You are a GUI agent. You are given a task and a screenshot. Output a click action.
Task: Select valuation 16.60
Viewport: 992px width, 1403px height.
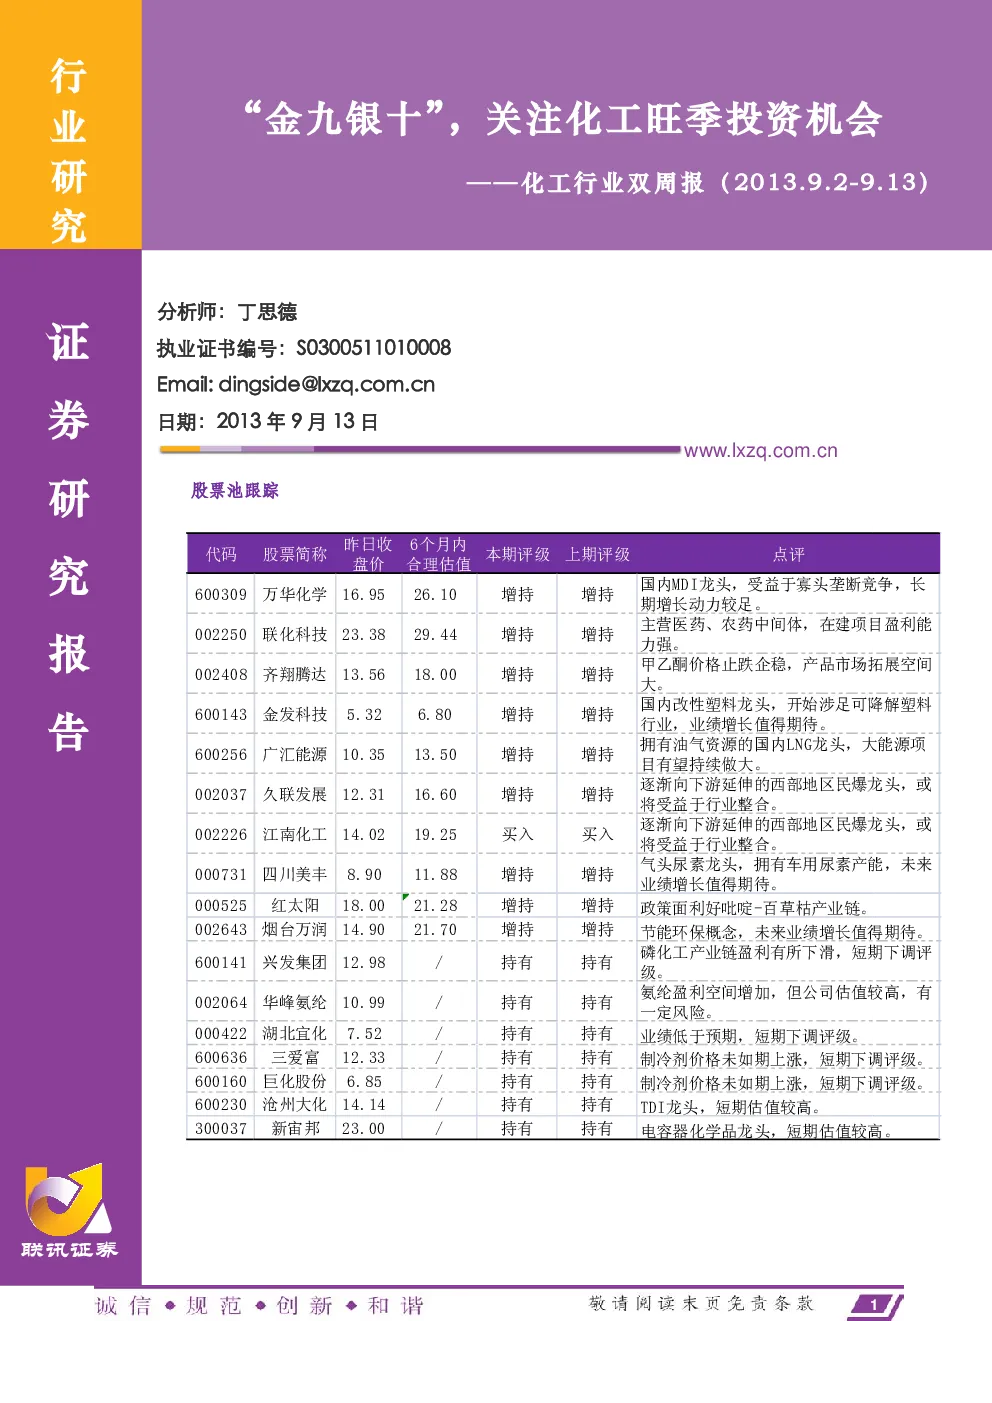pyautogui.click(x=436, y=795)
